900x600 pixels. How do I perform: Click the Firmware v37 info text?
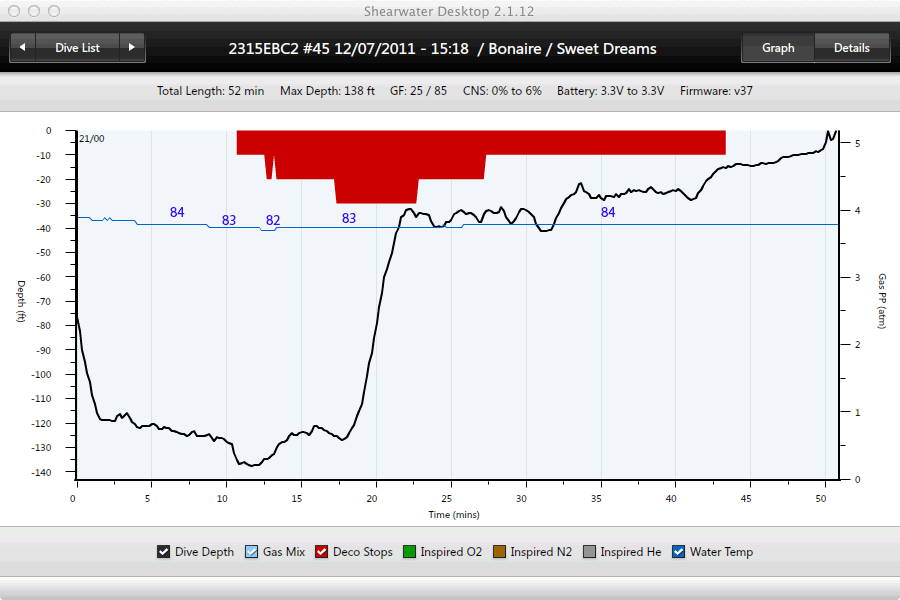coord(716,91)
